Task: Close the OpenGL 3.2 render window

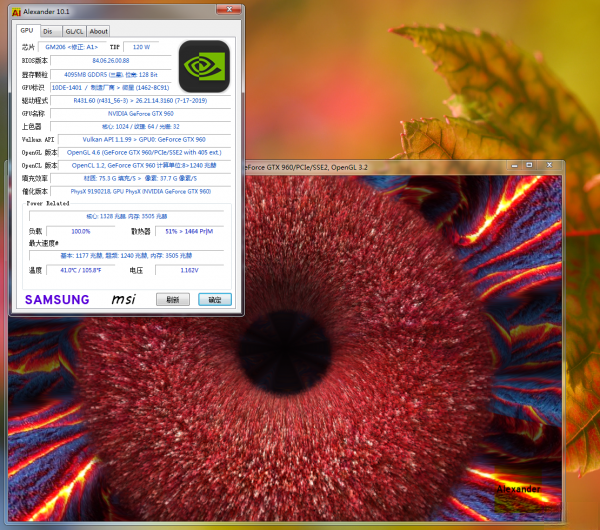Action: coord(549,165)
